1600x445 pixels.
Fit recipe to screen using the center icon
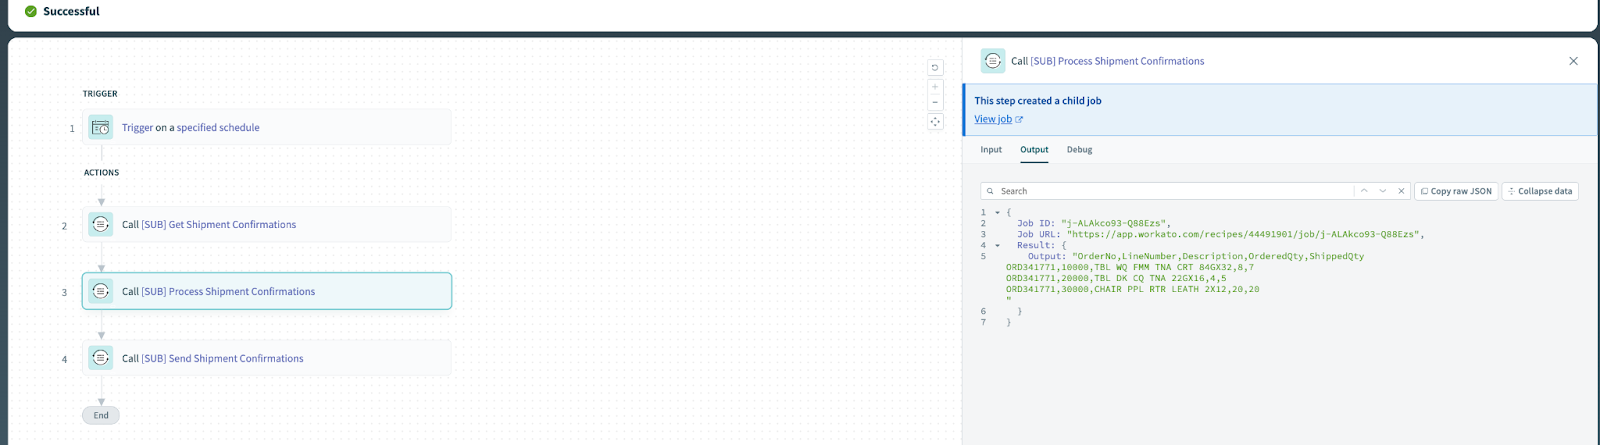935,122
